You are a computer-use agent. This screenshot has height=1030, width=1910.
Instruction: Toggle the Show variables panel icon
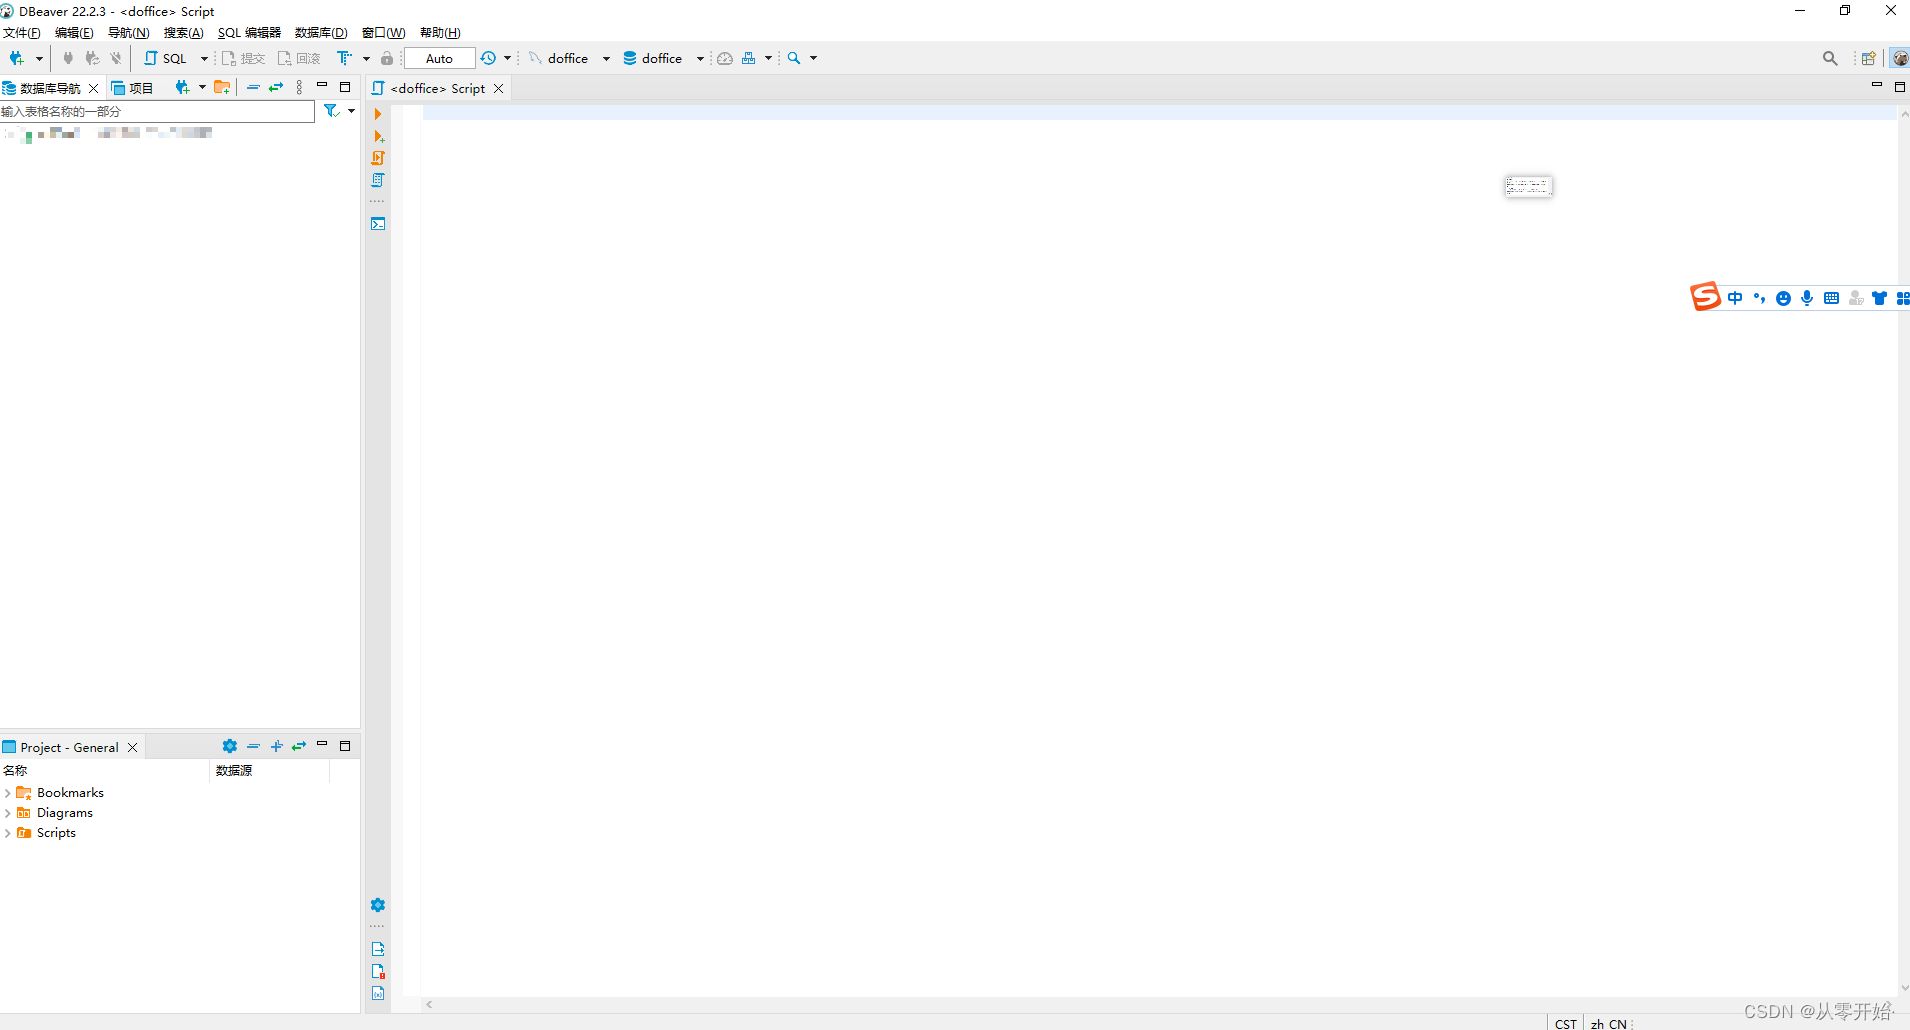click(378, 993)
